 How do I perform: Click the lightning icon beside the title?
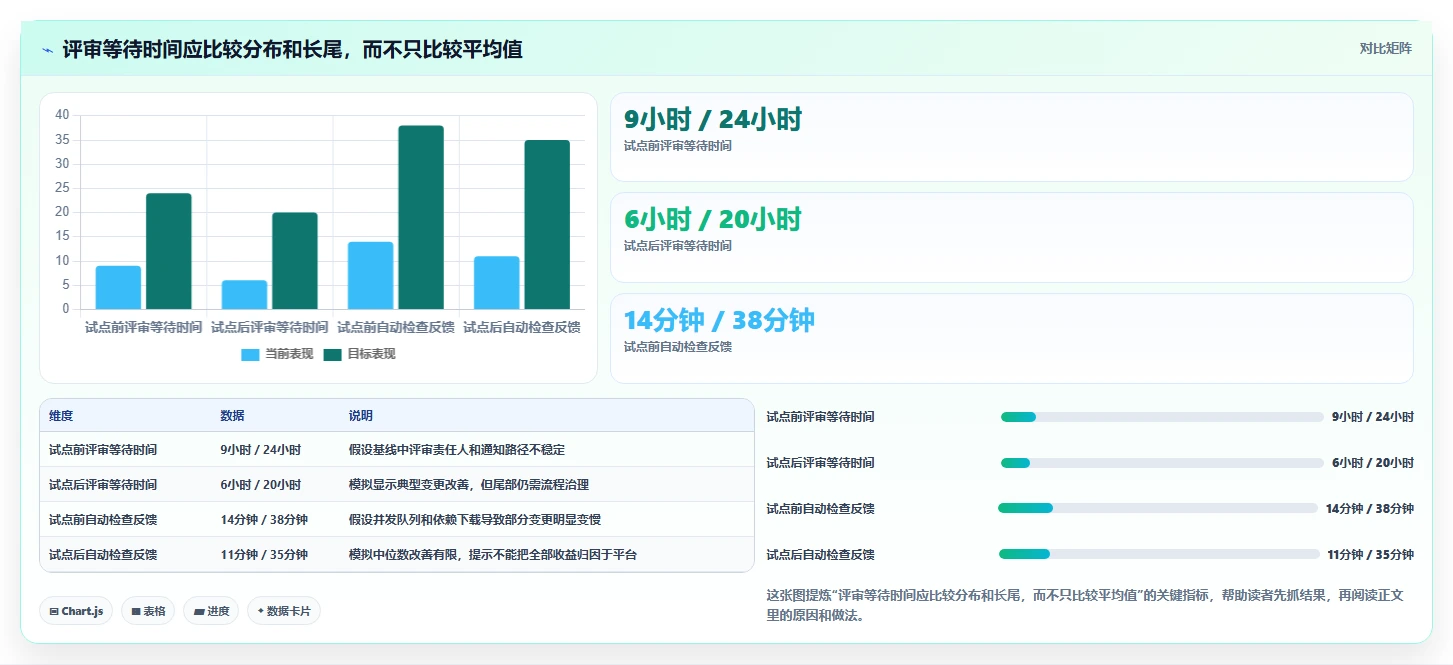(47, 50)
